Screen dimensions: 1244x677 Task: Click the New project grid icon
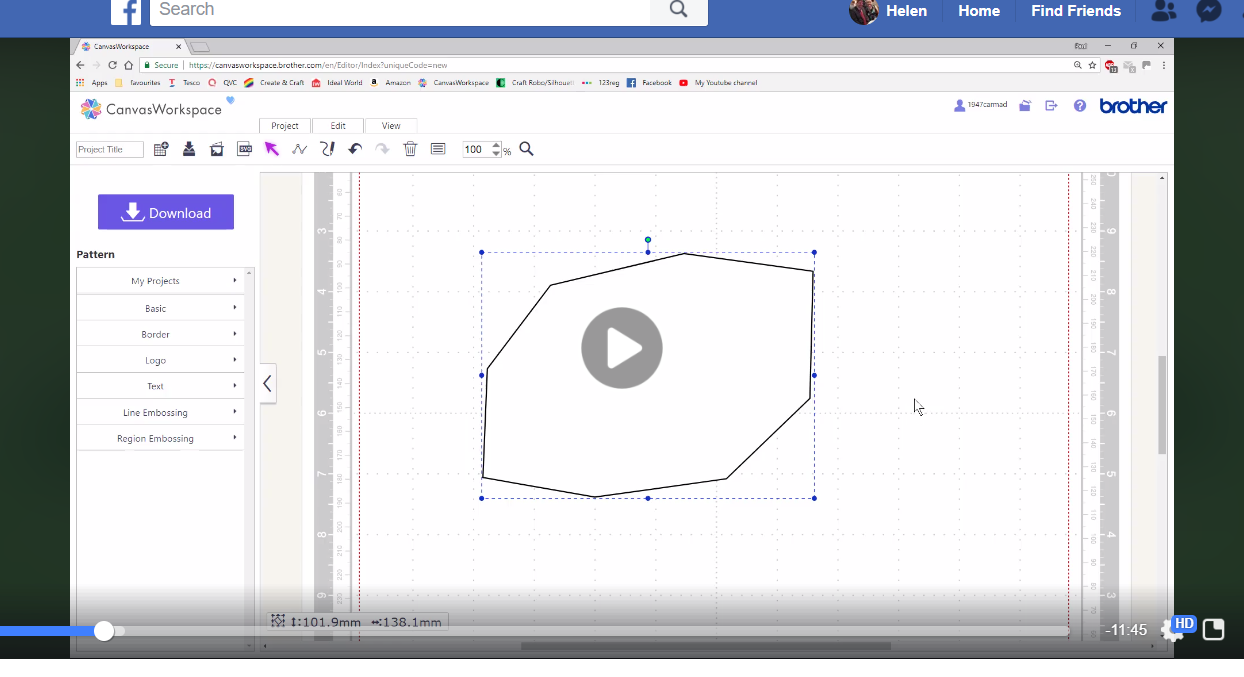[161, 149]
